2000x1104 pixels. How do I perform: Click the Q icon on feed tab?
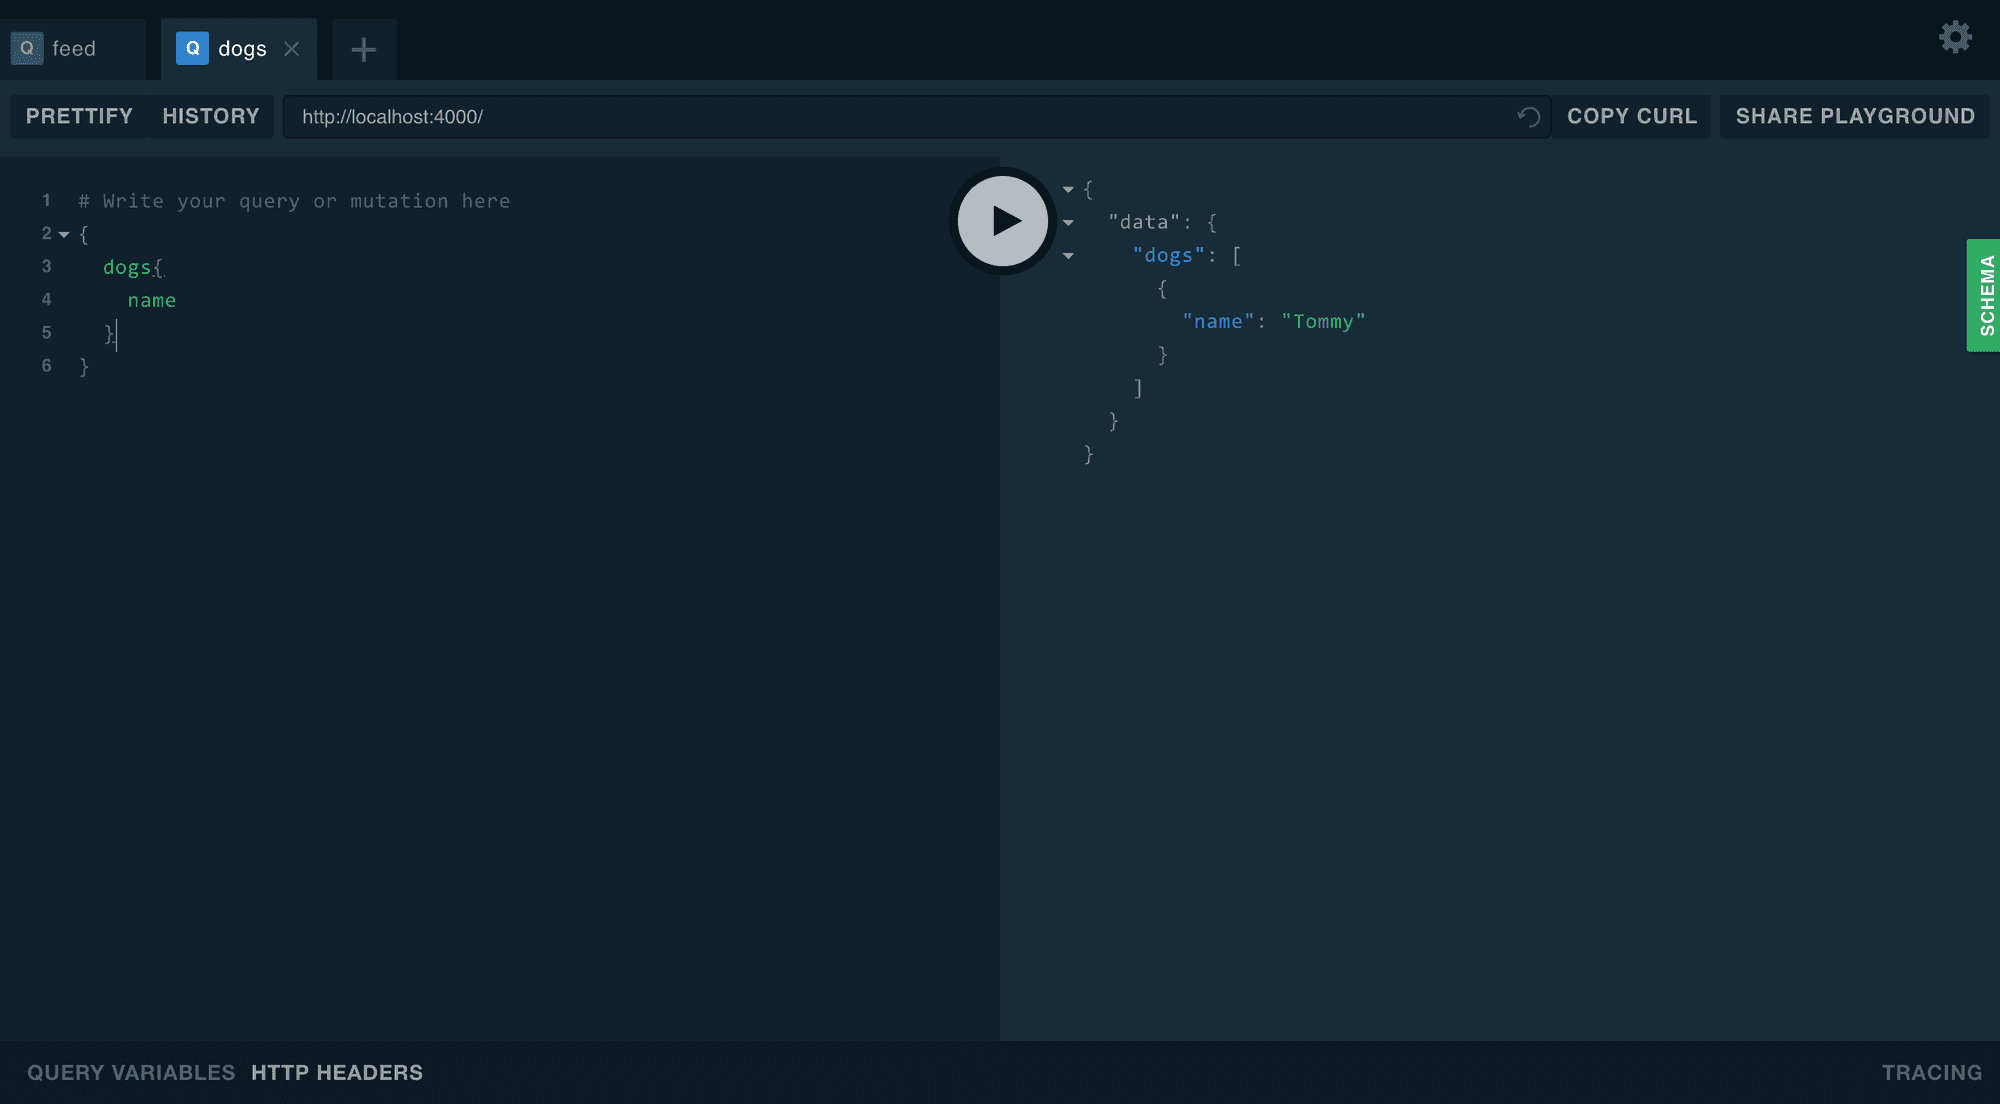[x=27, y=48]
